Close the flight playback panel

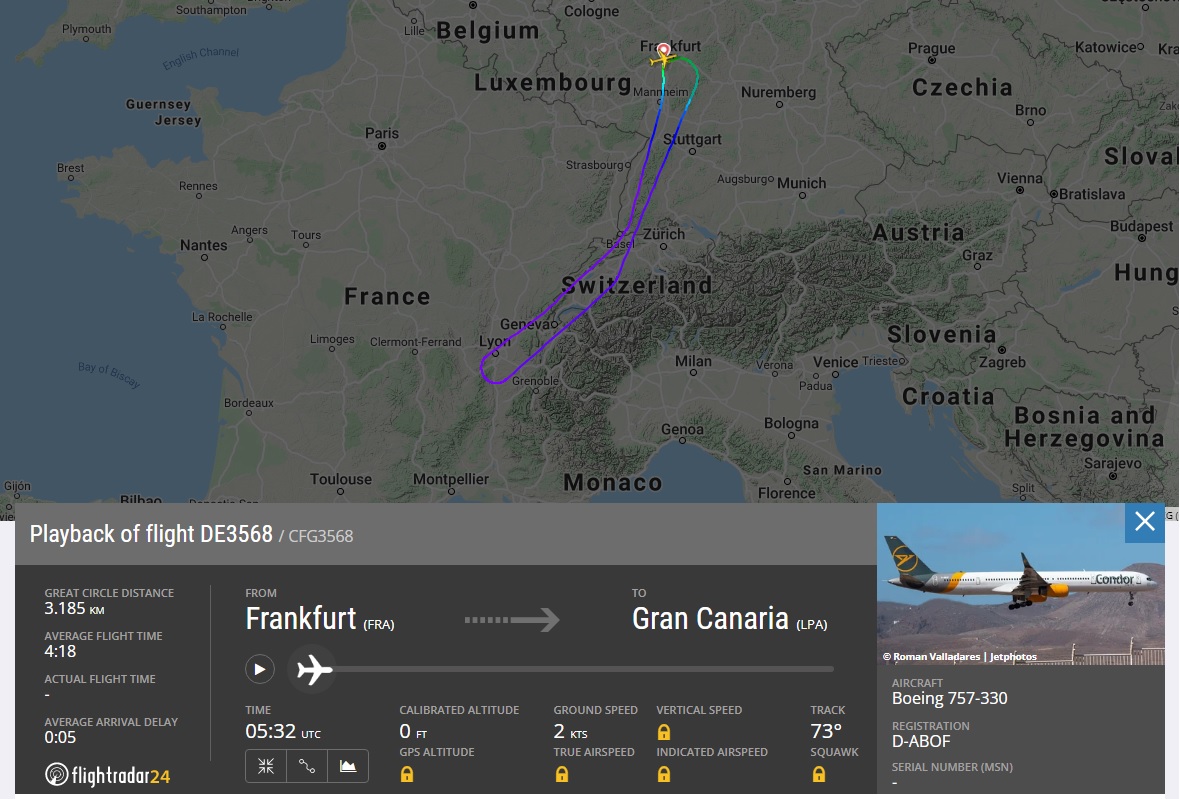pos(1145,521)
